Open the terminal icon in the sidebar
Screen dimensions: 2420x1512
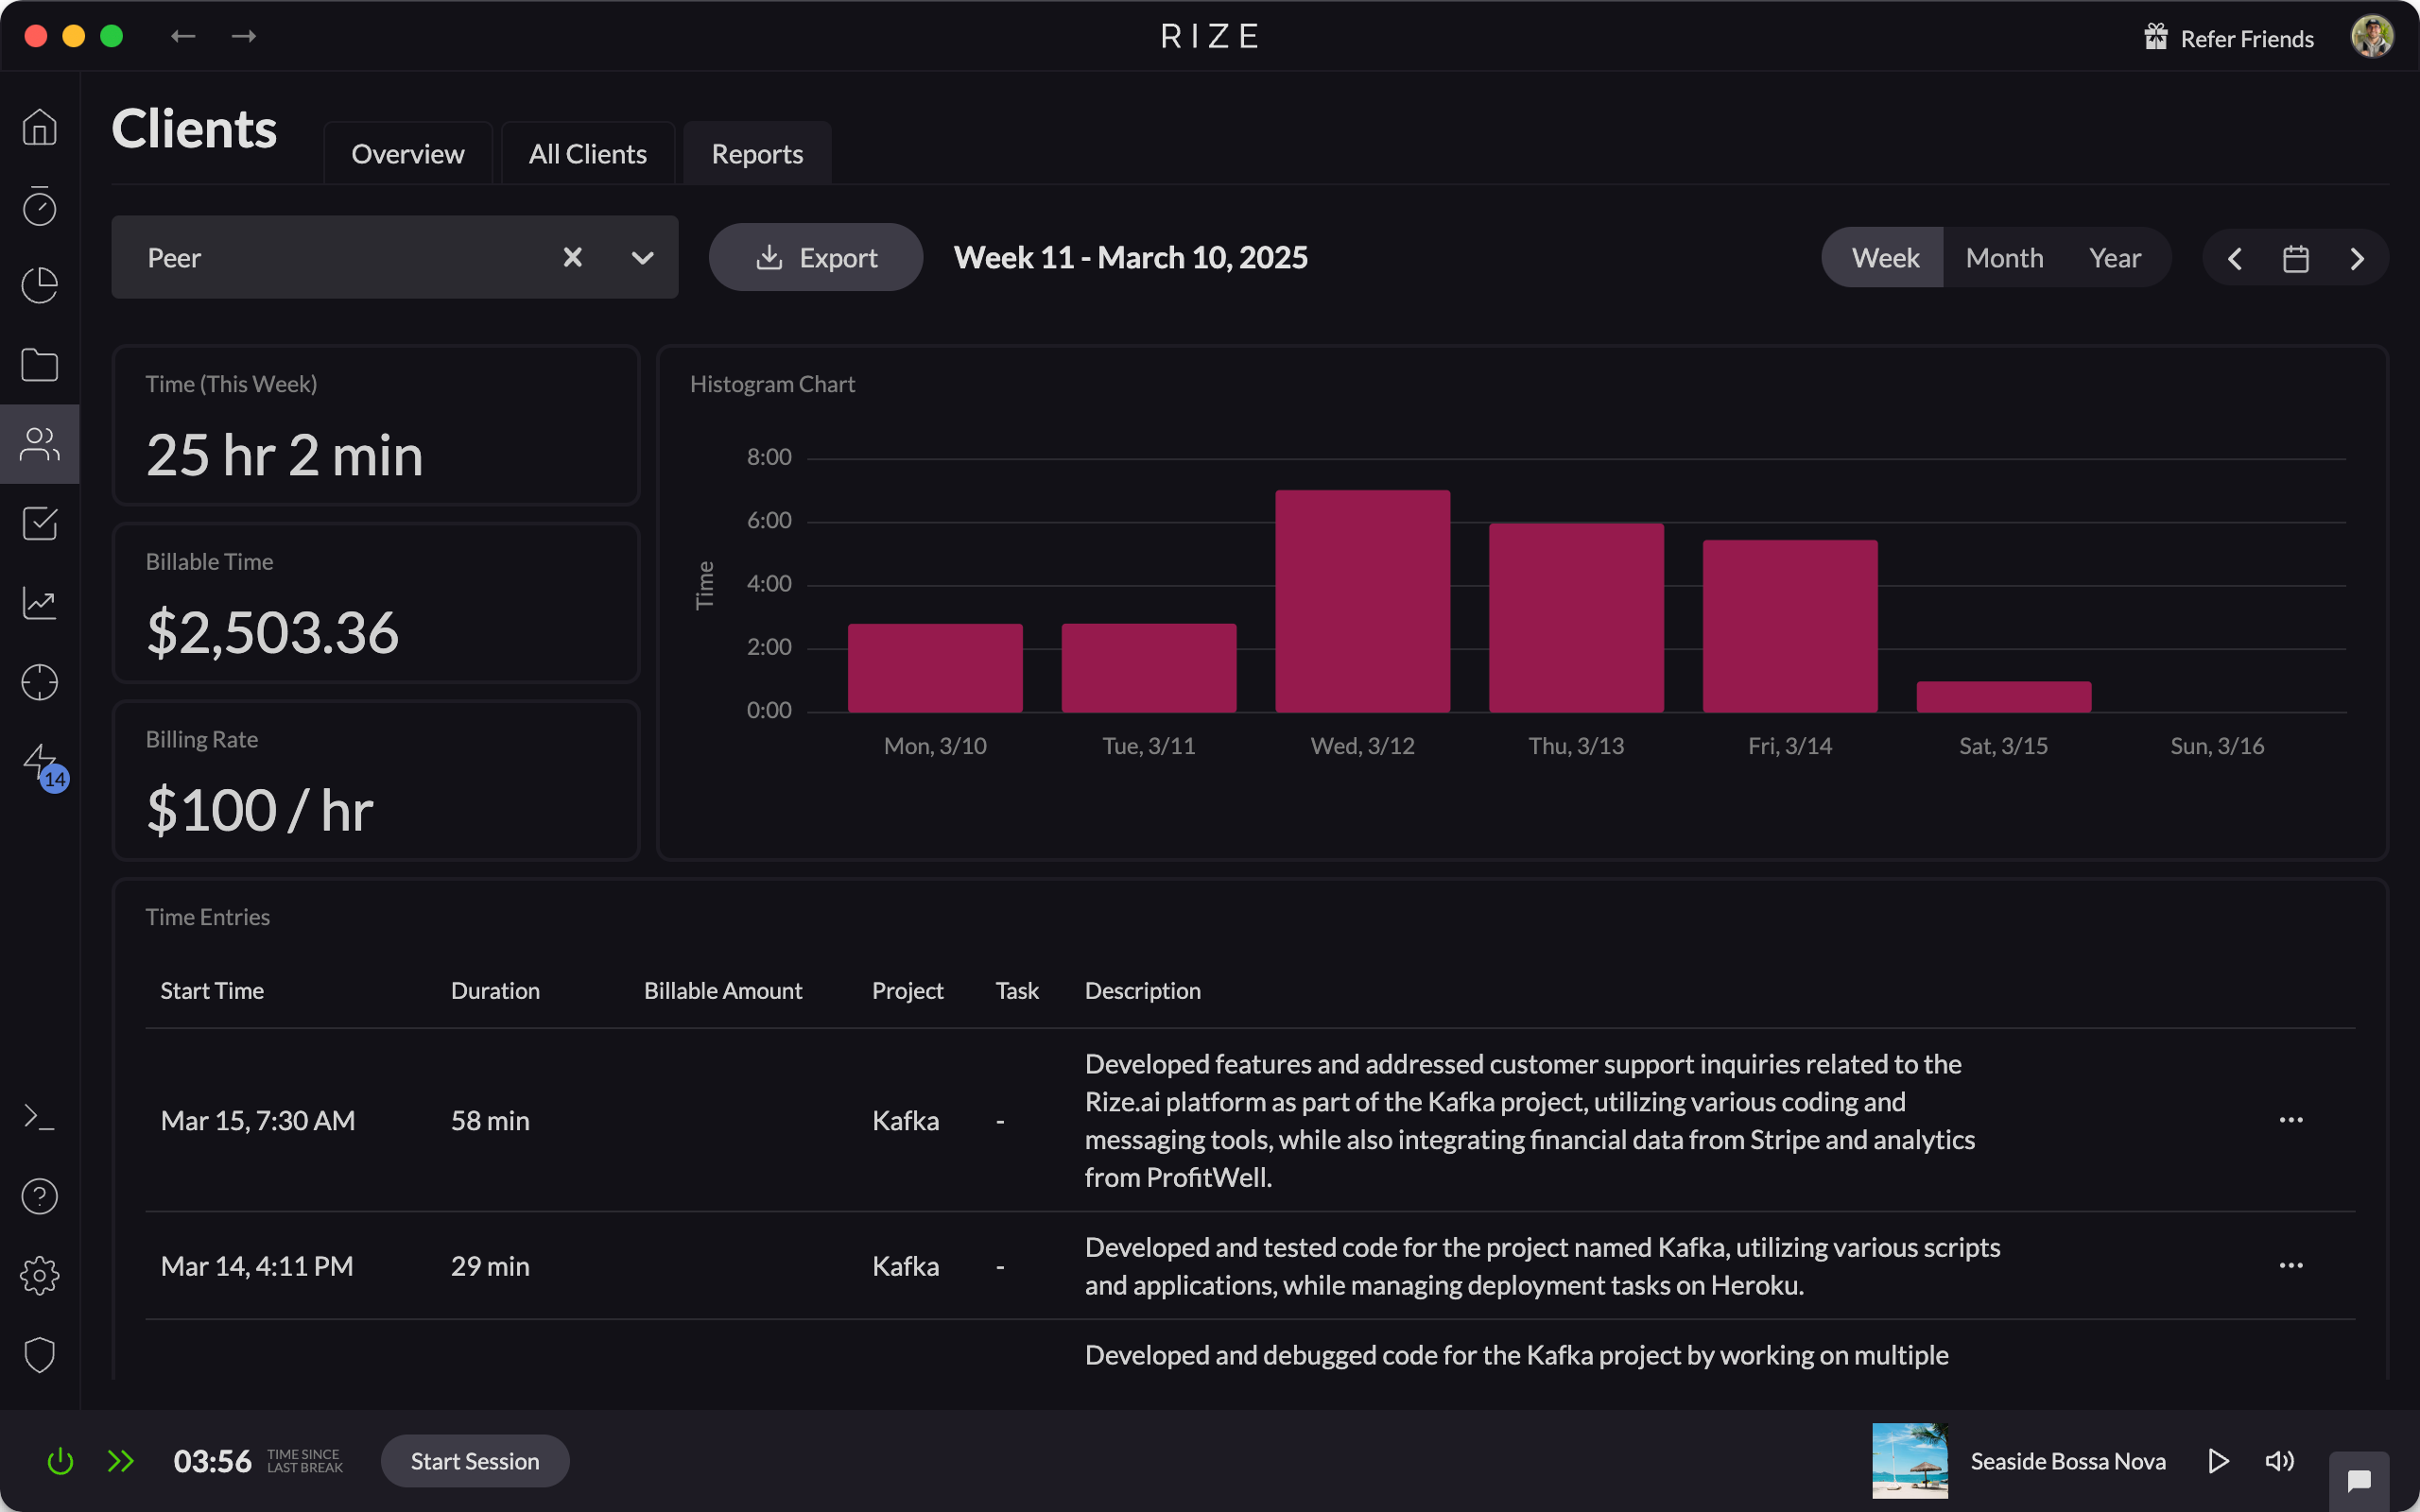[x=39, y=1116]
